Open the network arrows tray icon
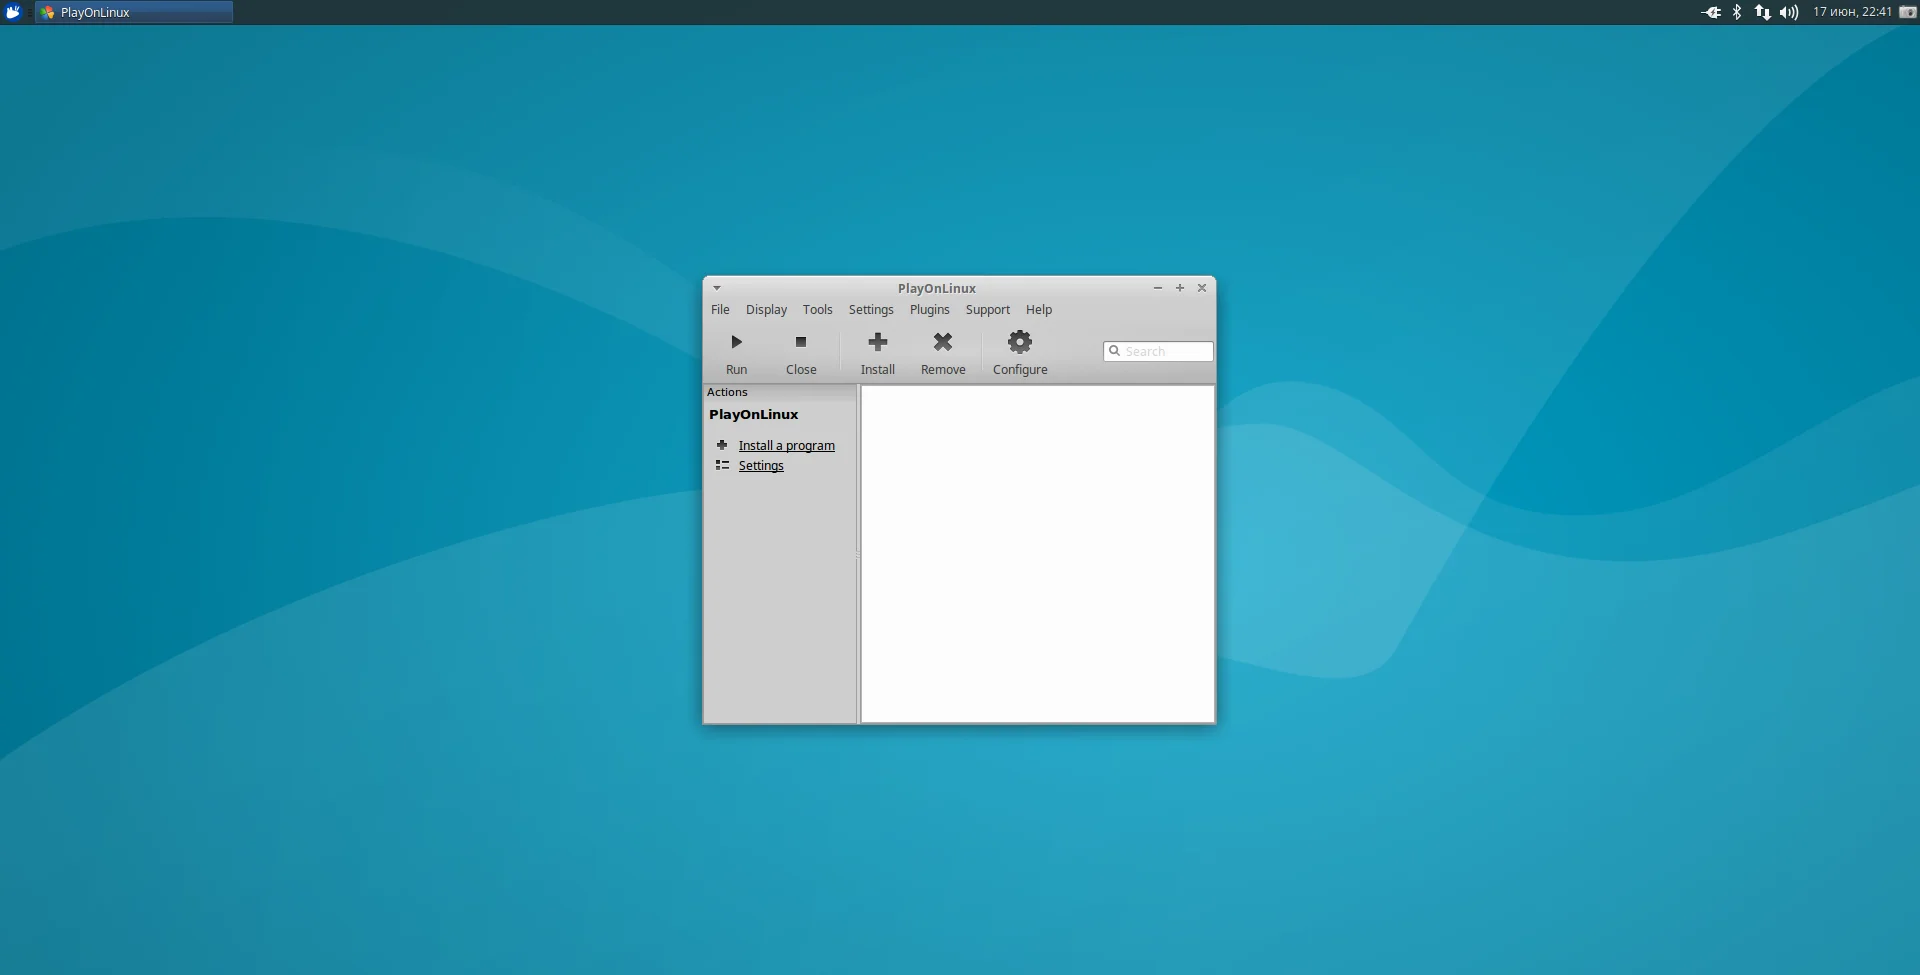This screenshot has width=1920, height=975. 1763,12
